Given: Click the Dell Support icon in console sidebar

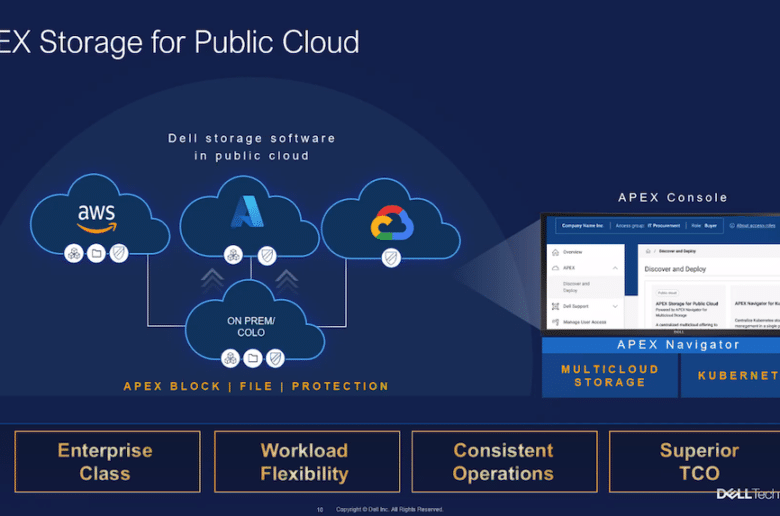Looking at the screenshot, I should pyautogui.click(x=556, y=307).
